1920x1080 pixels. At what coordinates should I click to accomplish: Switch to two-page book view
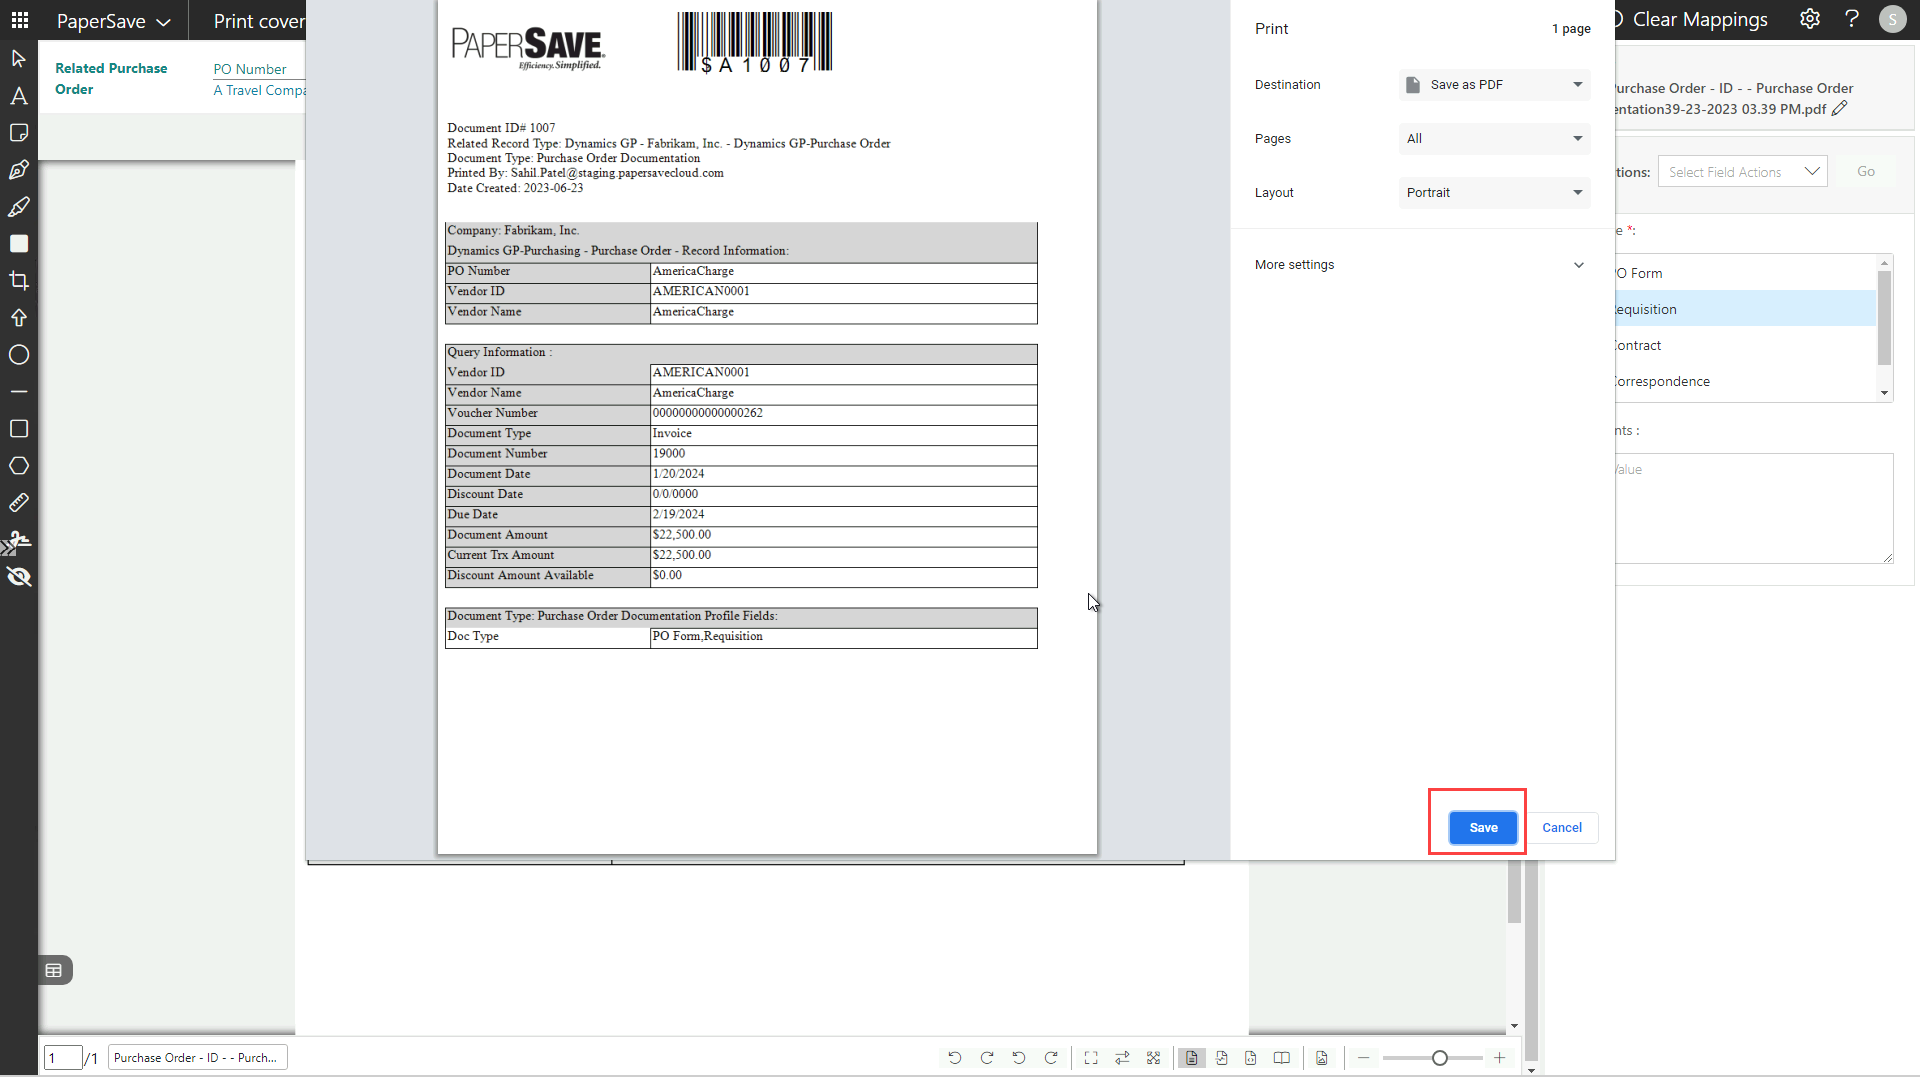pos(1281,1058)
